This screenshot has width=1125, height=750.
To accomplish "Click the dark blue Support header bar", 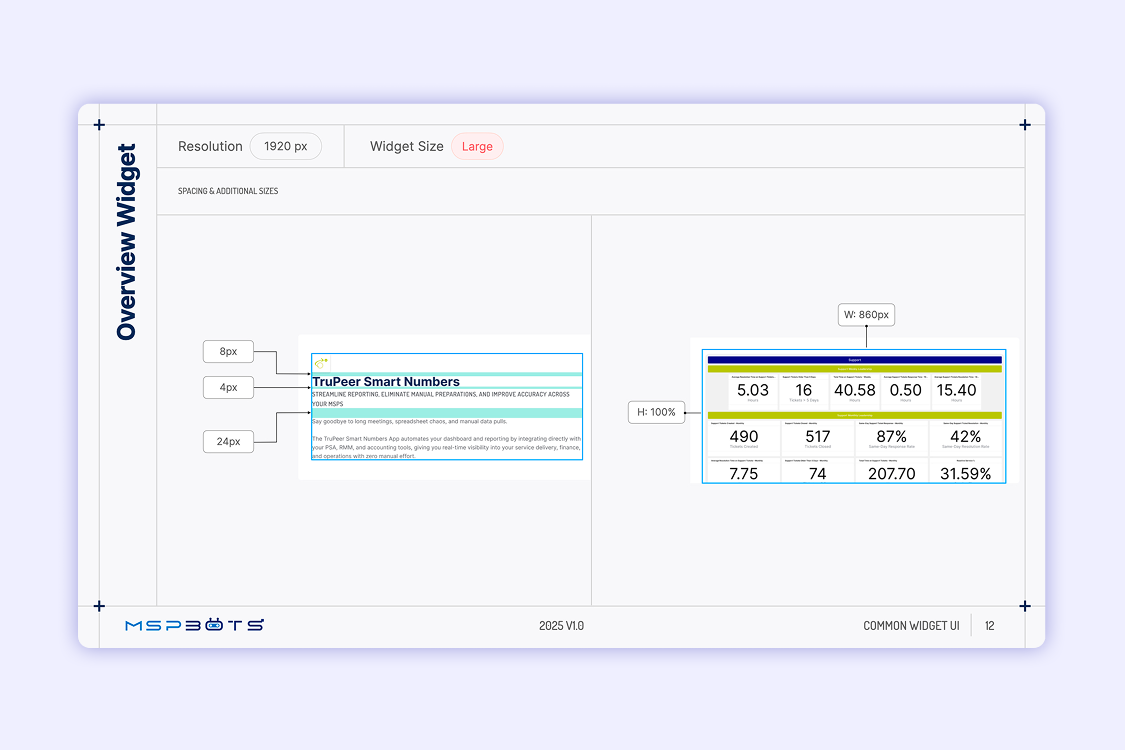I will point(855,360).
